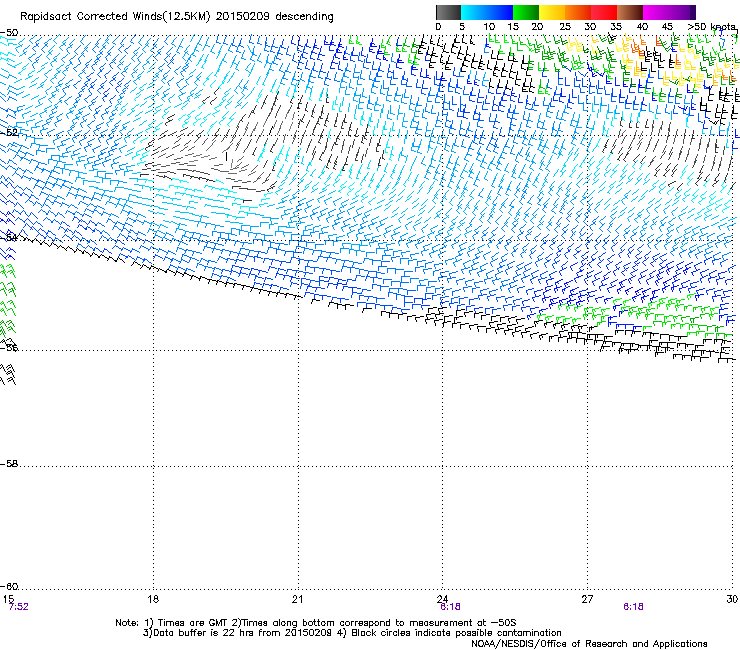Click the longitude axis label '27'
Screen dimensions: 740x650
click(x=587, y=599)
